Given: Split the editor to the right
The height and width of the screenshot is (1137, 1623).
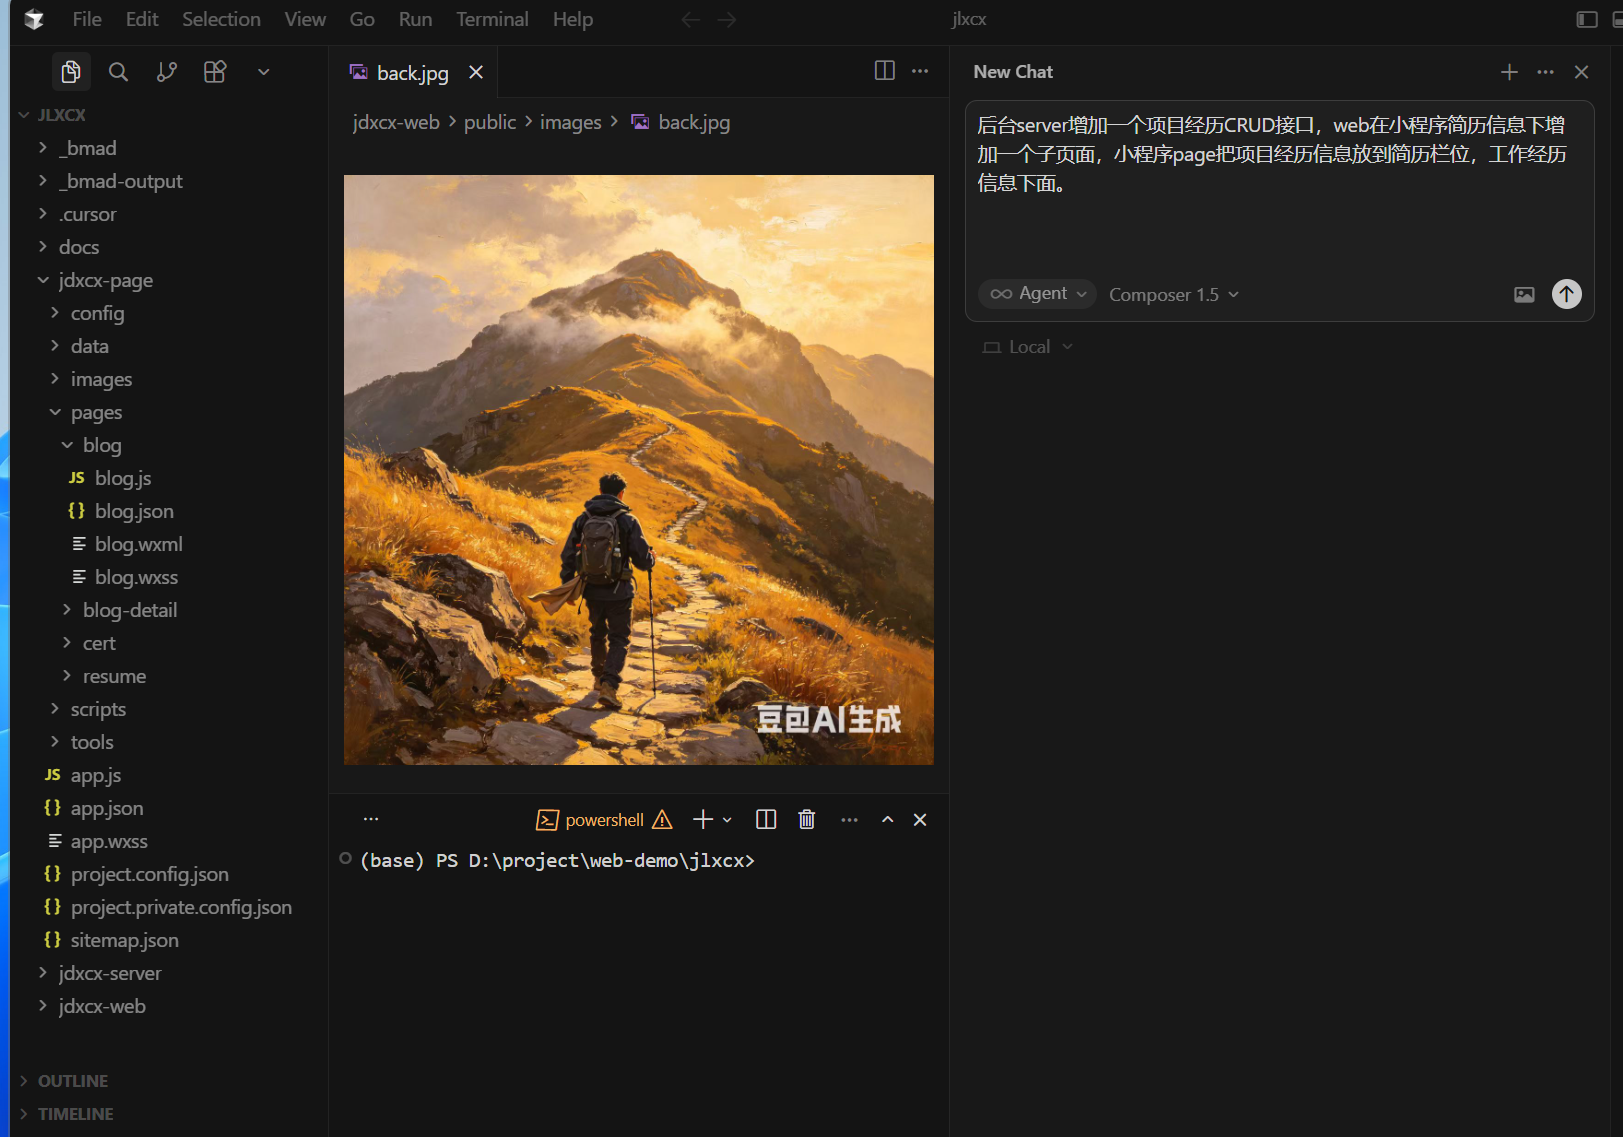Looking at the screenshot, I should coord(885,70).
